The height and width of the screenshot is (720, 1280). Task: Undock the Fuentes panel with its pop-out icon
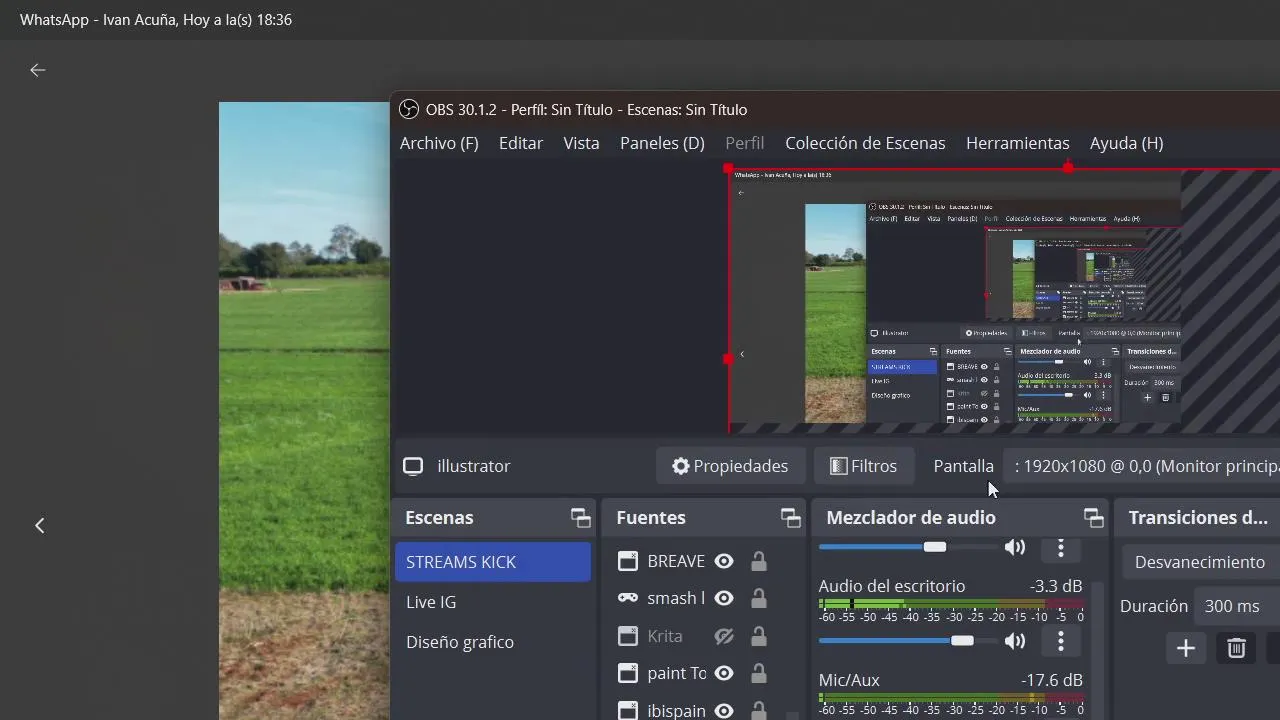pos(791,517)
